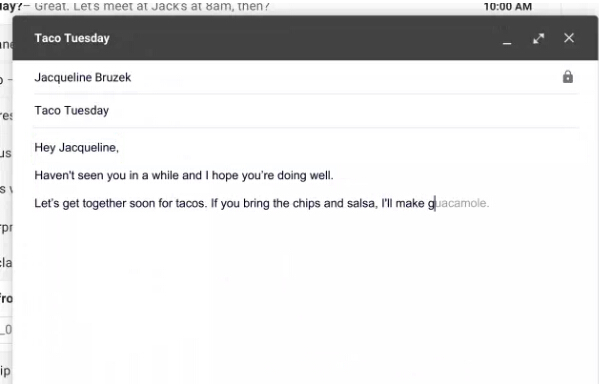Screen dimensions: 599x391
Task: Click the word 'chips' in the last sentence
Action: (x=306, y=204)
